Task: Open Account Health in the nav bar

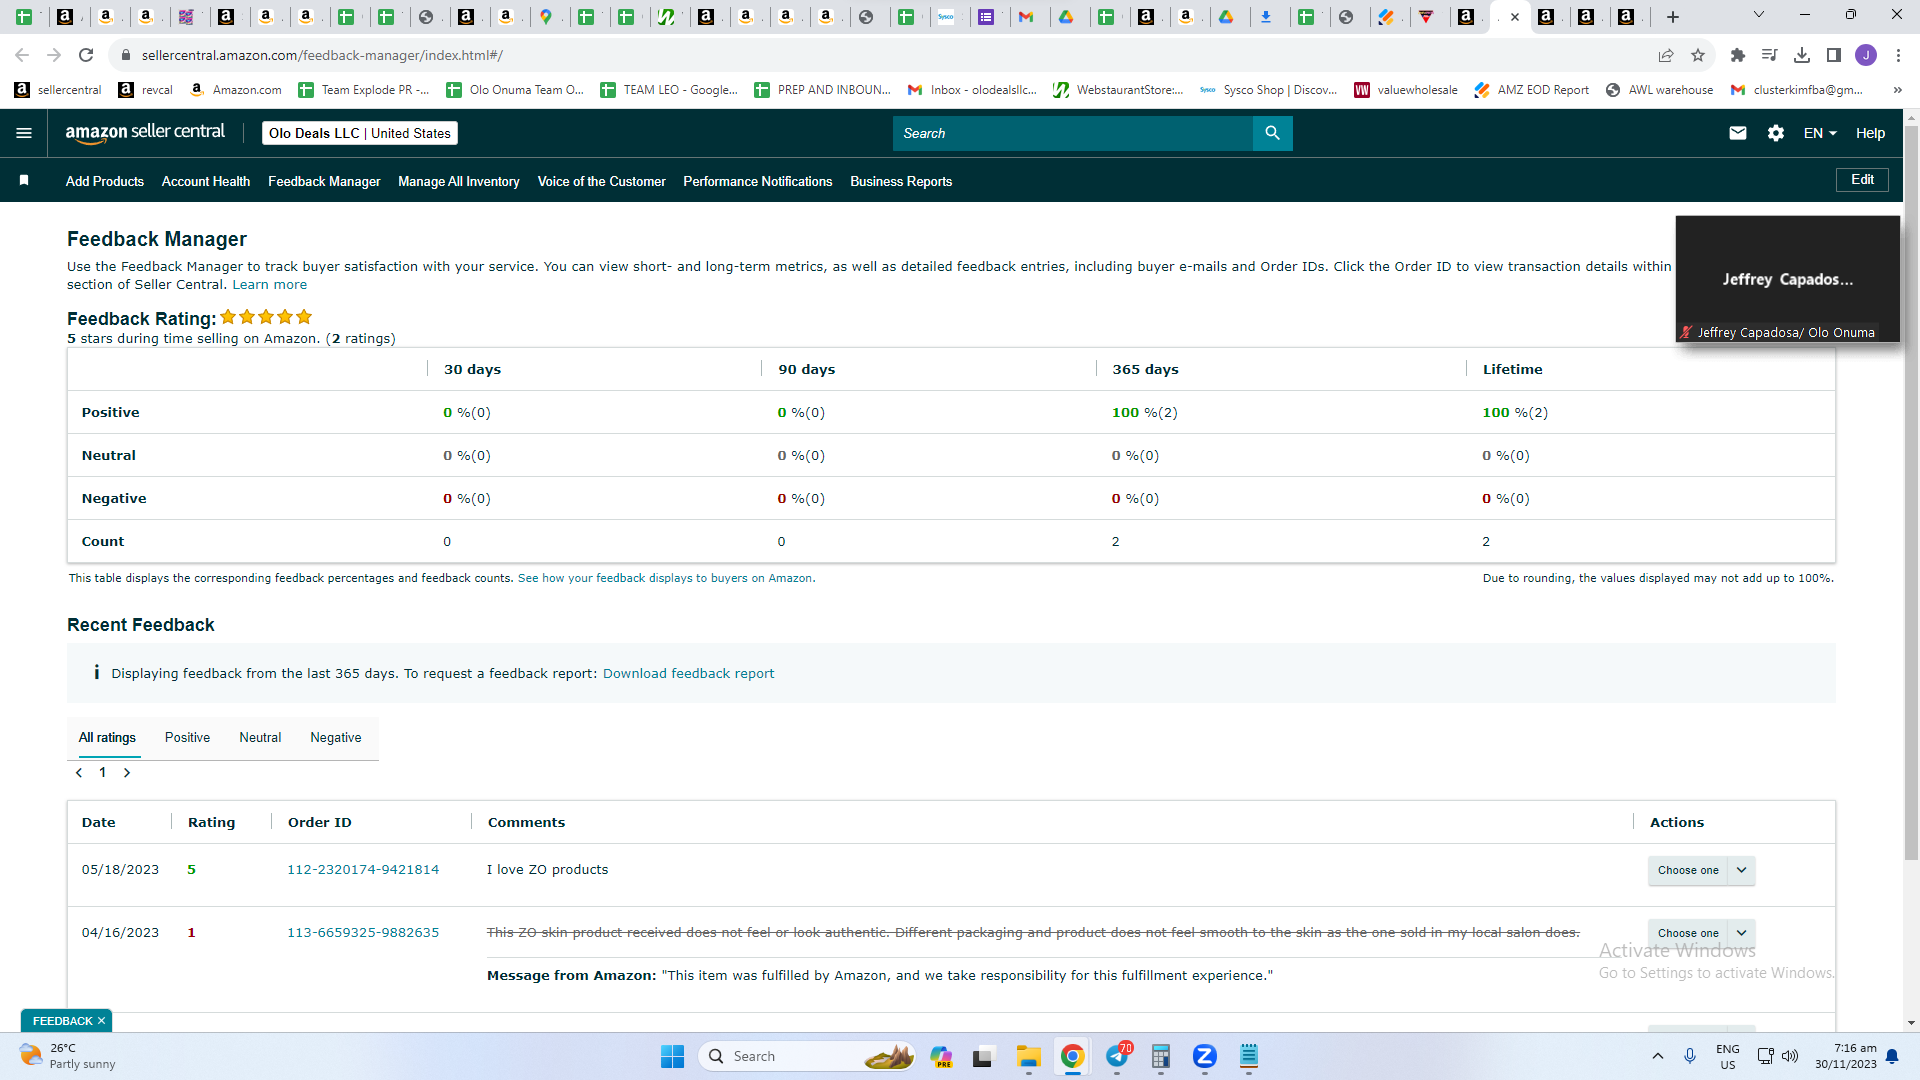Action: pos(206,181)
